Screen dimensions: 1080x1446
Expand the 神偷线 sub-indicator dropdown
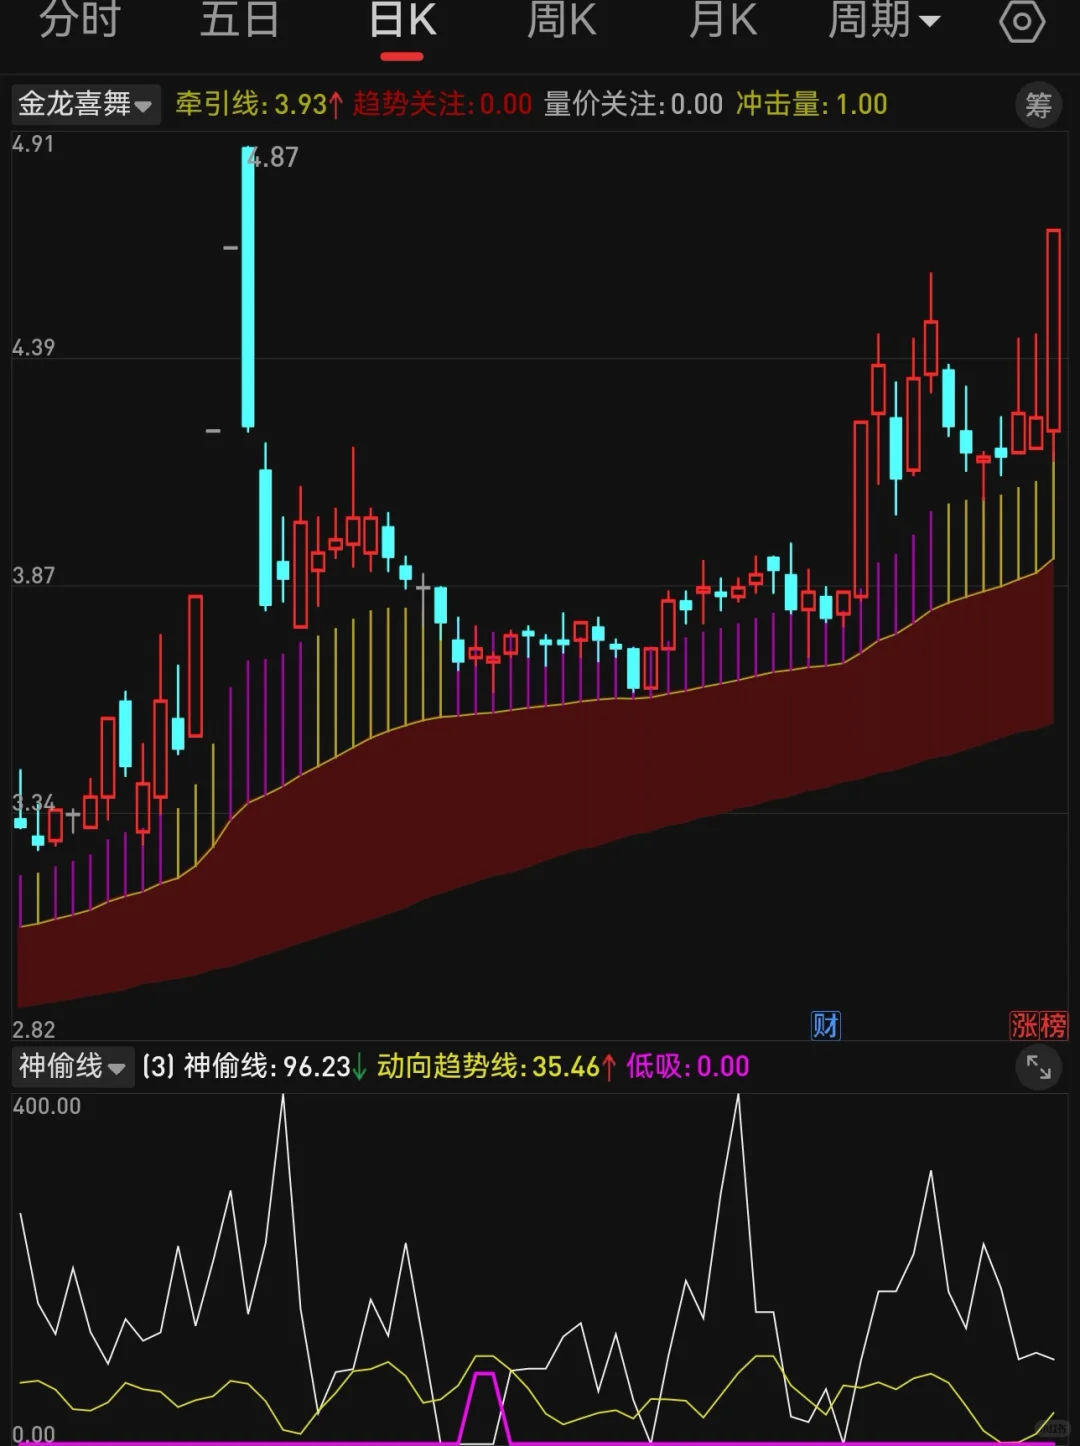[72, 1066]
